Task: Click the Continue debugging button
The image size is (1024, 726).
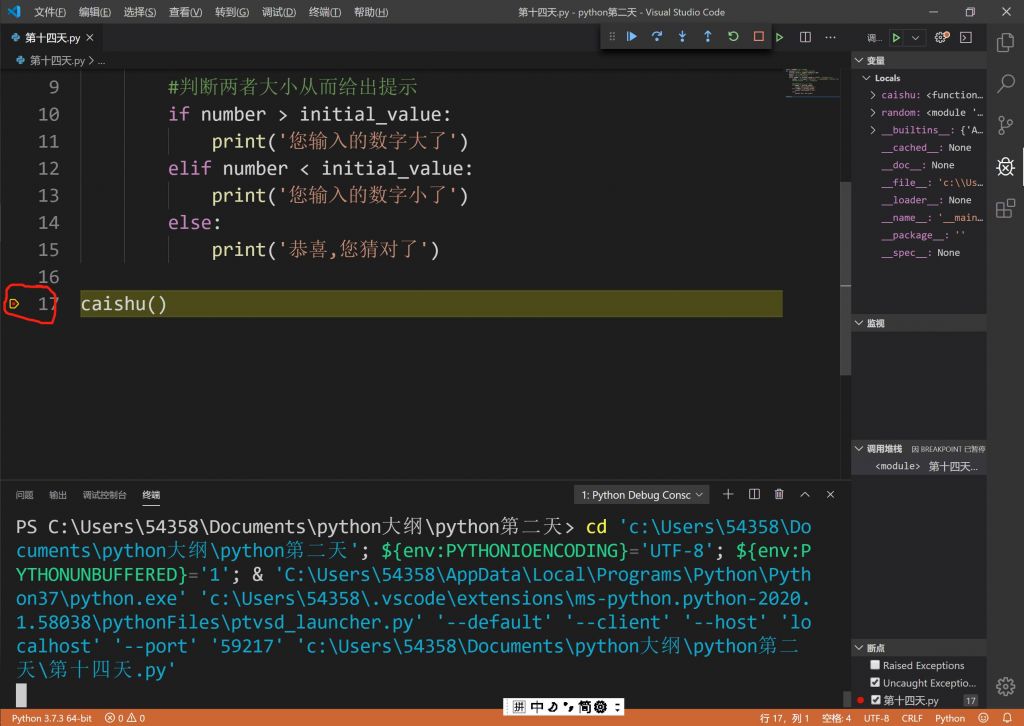Action: point(632,37)
